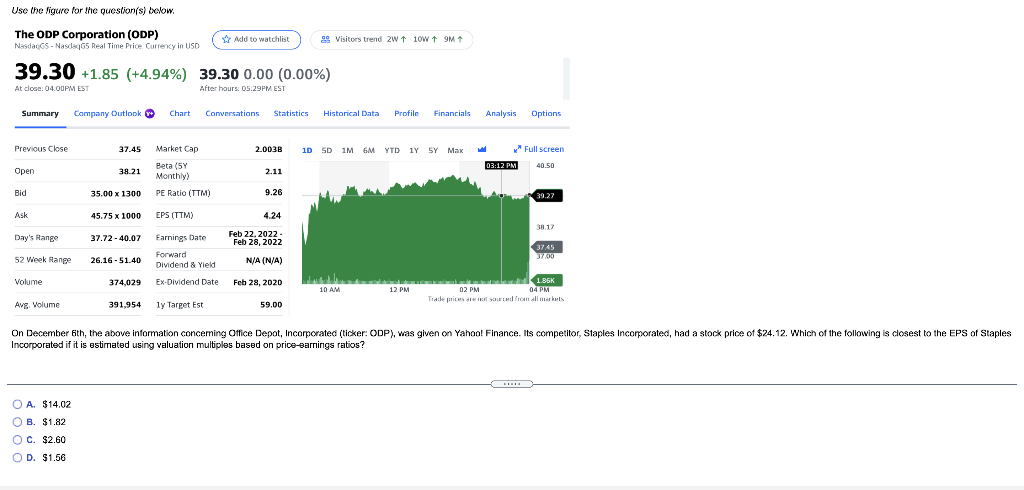Select the YTD chart range
This screenshot has width=1024, height=490.
(x=392, y=150)
